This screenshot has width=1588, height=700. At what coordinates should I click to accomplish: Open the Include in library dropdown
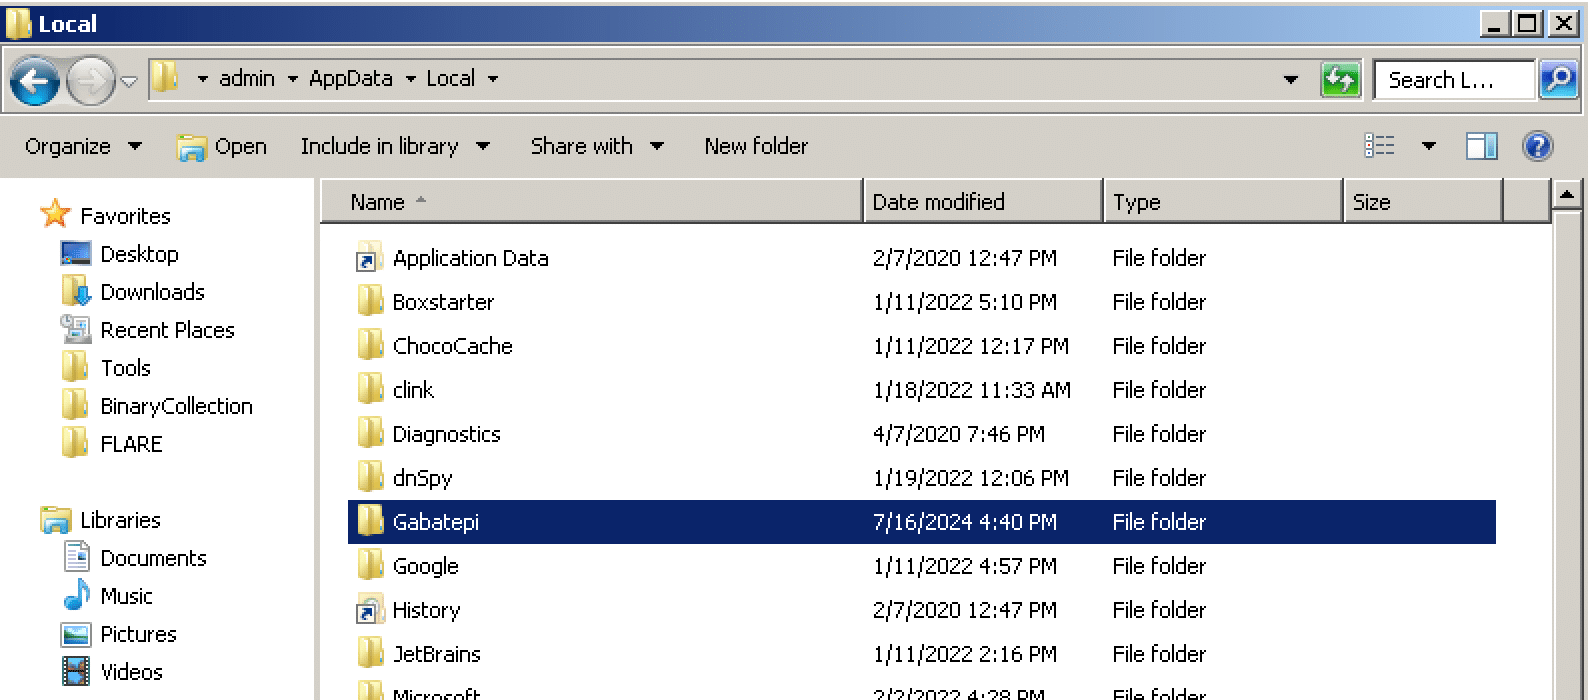coord(395,146)
